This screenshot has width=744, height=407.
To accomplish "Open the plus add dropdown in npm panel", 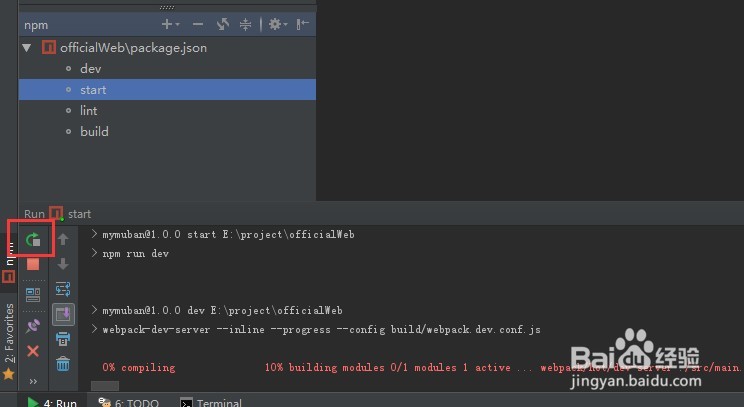I will [170, 24].
